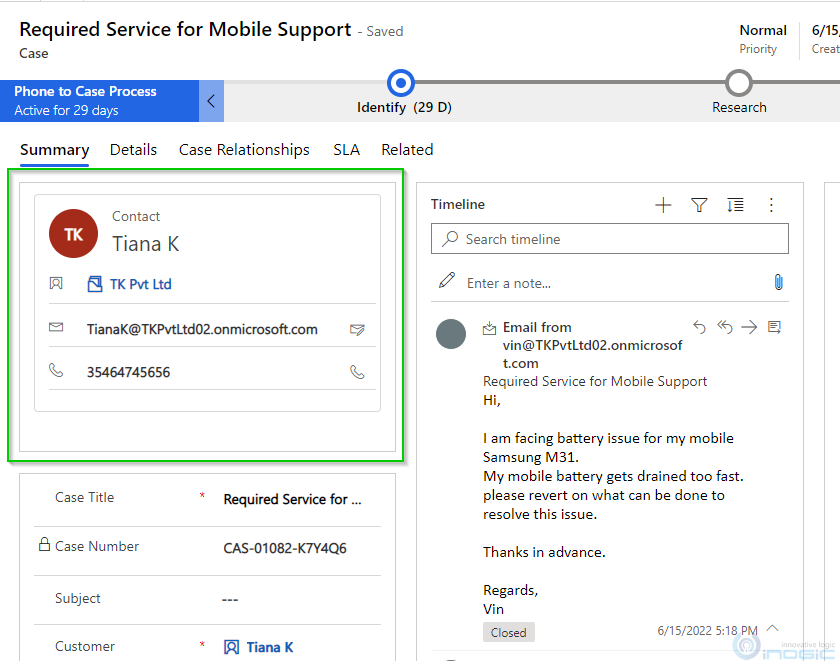Click the case title heading
The image size is (840, 661).
coord(185,29)
